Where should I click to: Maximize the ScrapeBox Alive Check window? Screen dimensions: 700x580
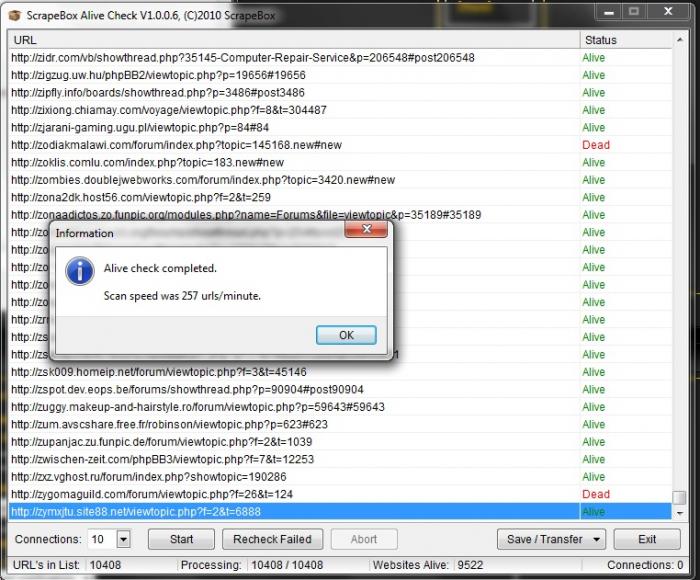point(633,12)
